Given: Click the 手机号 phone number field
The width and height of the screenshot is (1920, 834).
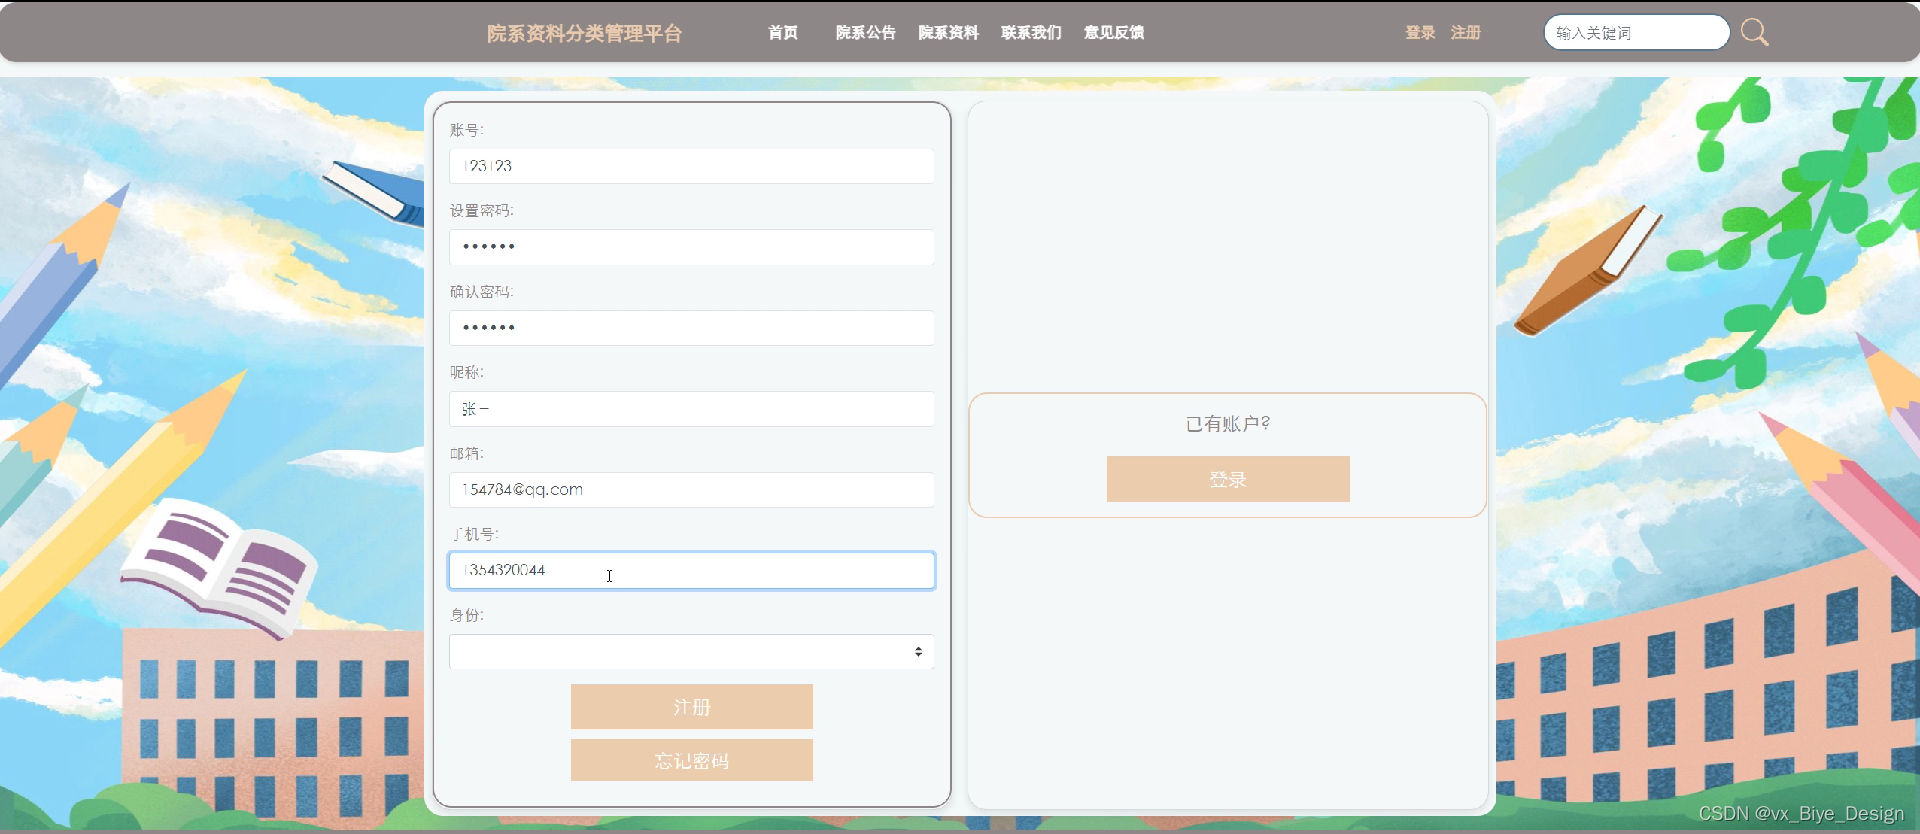Looking at the screenshot, I should pos(692,571).
